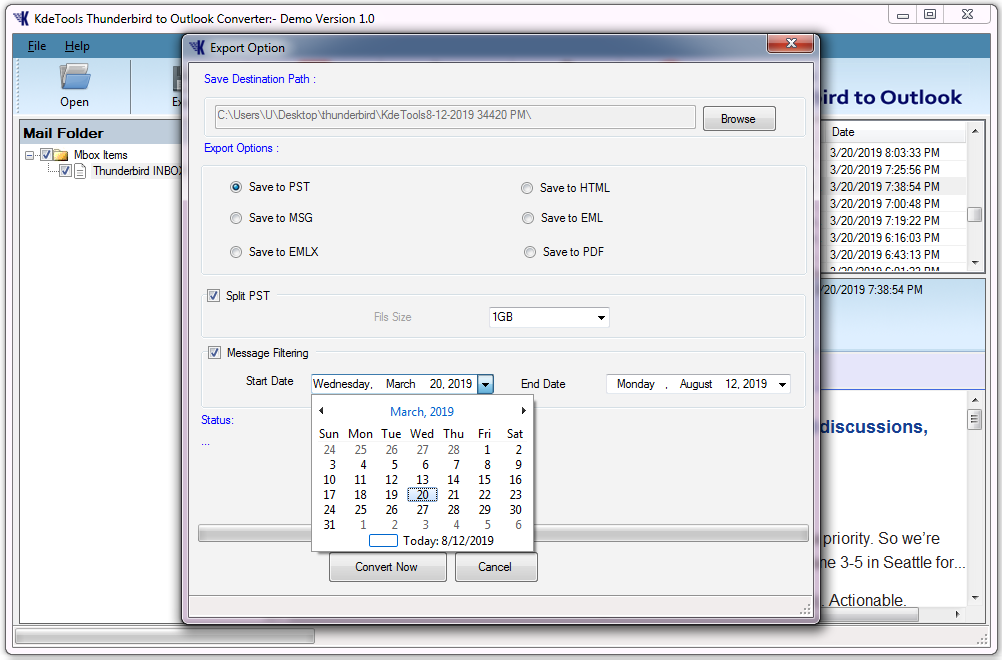The width and height of the screenshot is (1002, 660).
Task: Select Save to PST radio button
Action: pyautogui.click(x=236, y=187)
